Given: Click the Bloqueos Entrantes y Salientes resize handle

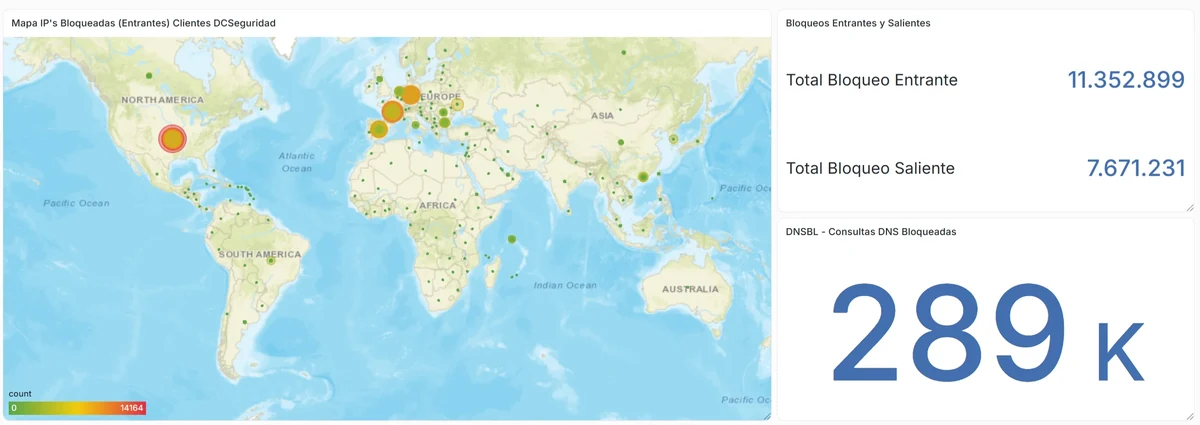Looking at the screenshot, I should click(1189, 207).
